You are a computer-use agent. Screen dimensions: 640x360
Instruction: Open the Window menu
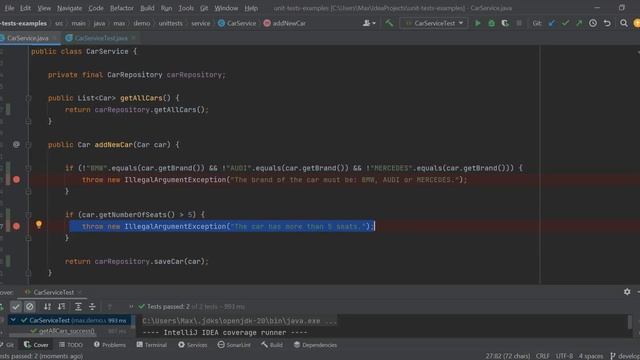click(226, 8)
